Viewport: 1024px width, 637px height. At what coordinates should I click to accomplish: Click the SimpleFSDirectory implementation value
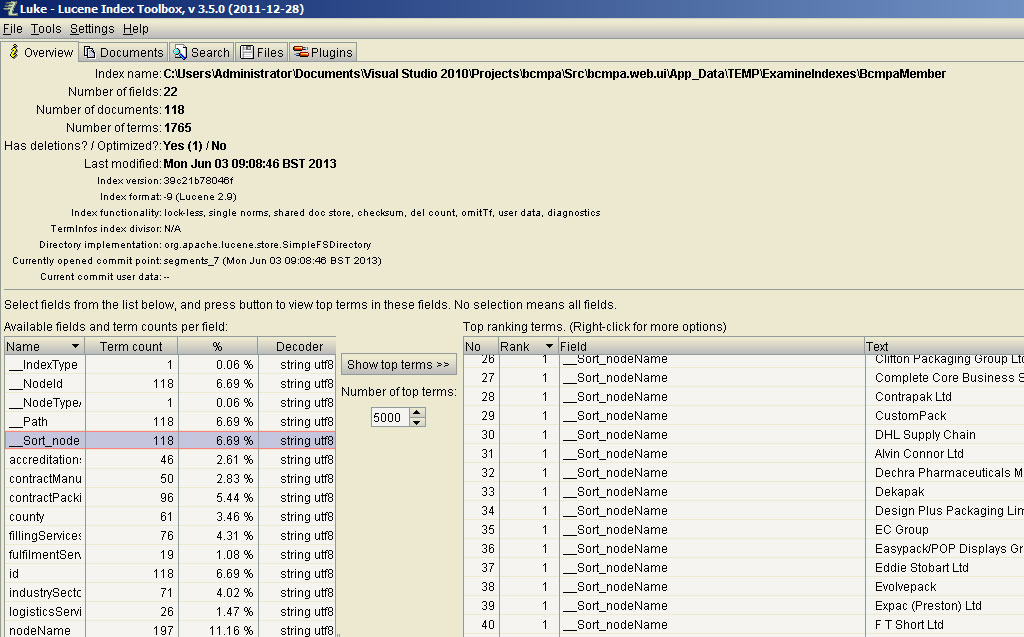click(x=267, y=244)
